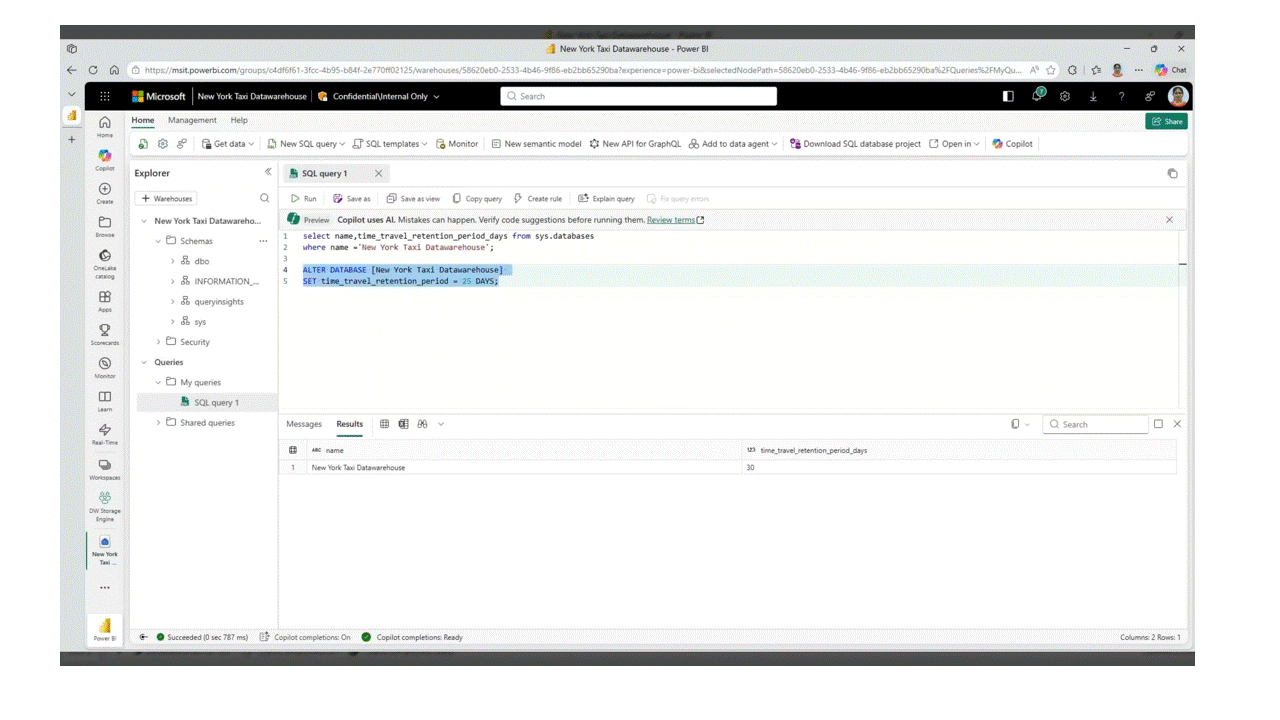Click the download arrow icon in the header
This screenshot has height=720, width=1280.
pyautogui.click(x=1093, y=96)
